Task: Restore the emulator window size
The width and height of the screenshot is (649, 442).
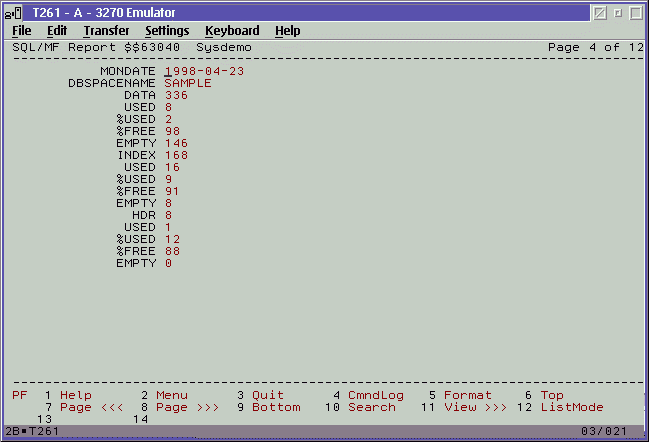Action: [x=618, y=13]
